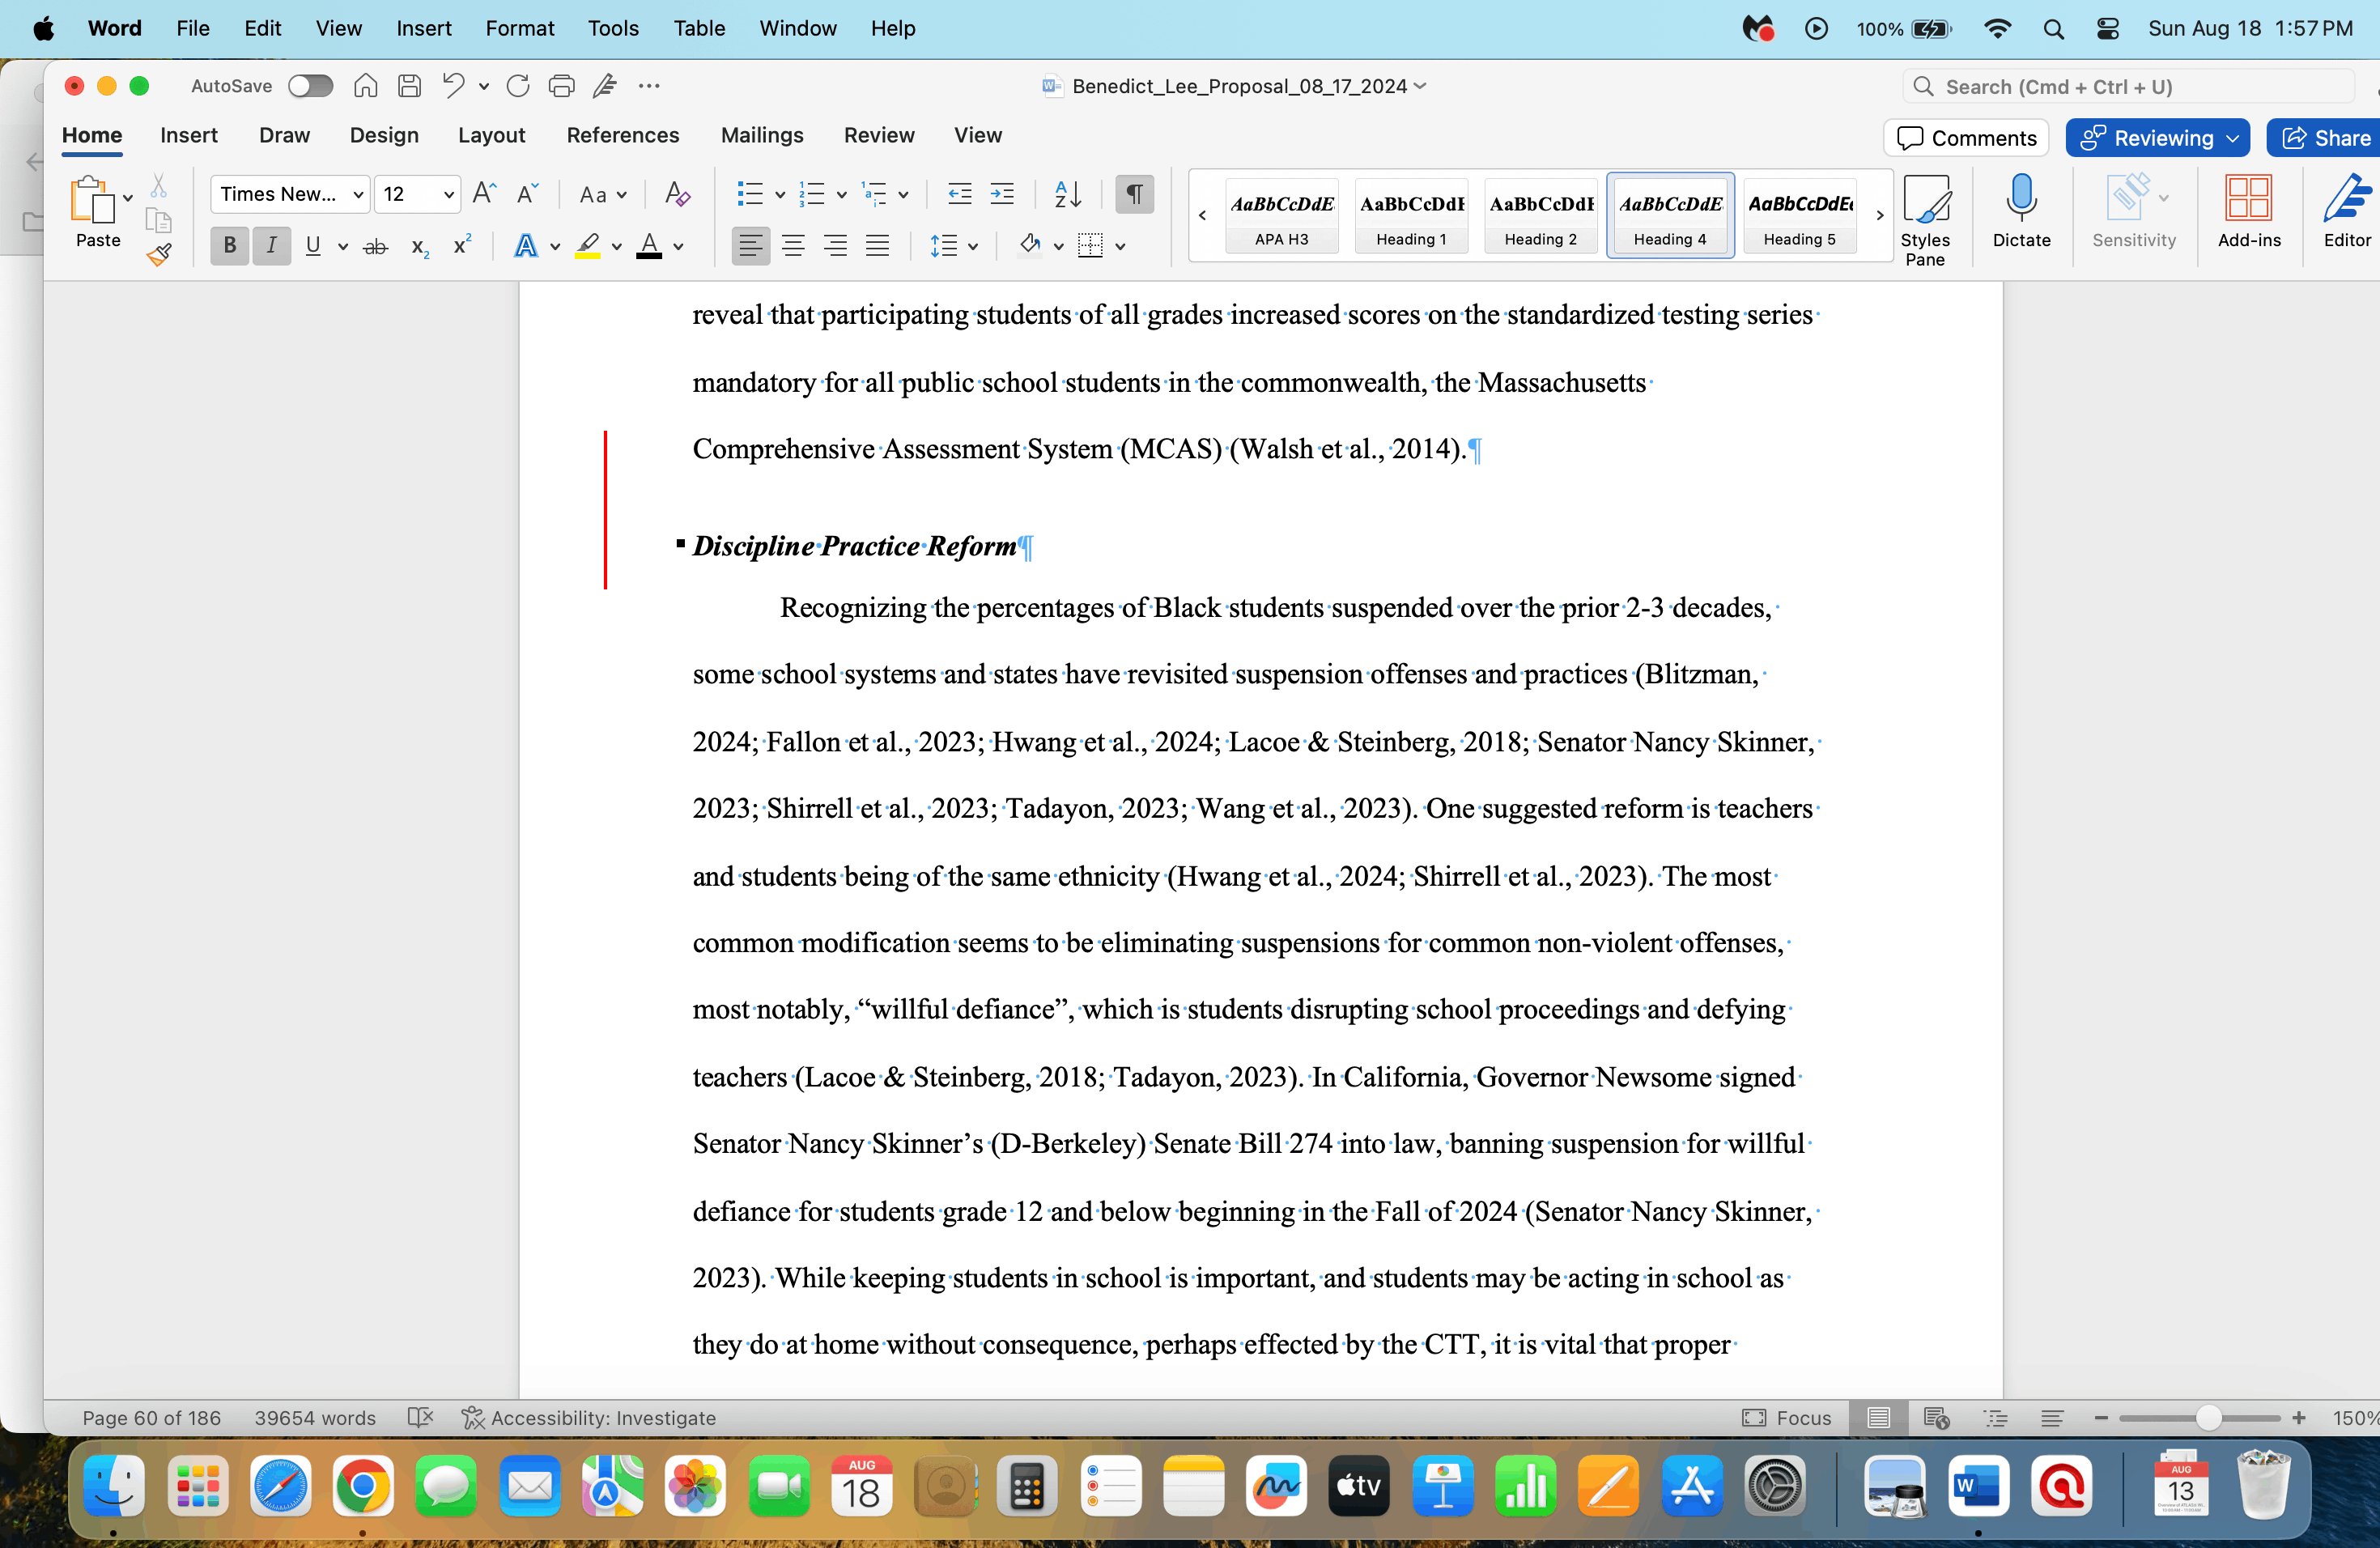Toggle bold formatting
This screenshot has width=2380, height=1548.
[229, 246]
